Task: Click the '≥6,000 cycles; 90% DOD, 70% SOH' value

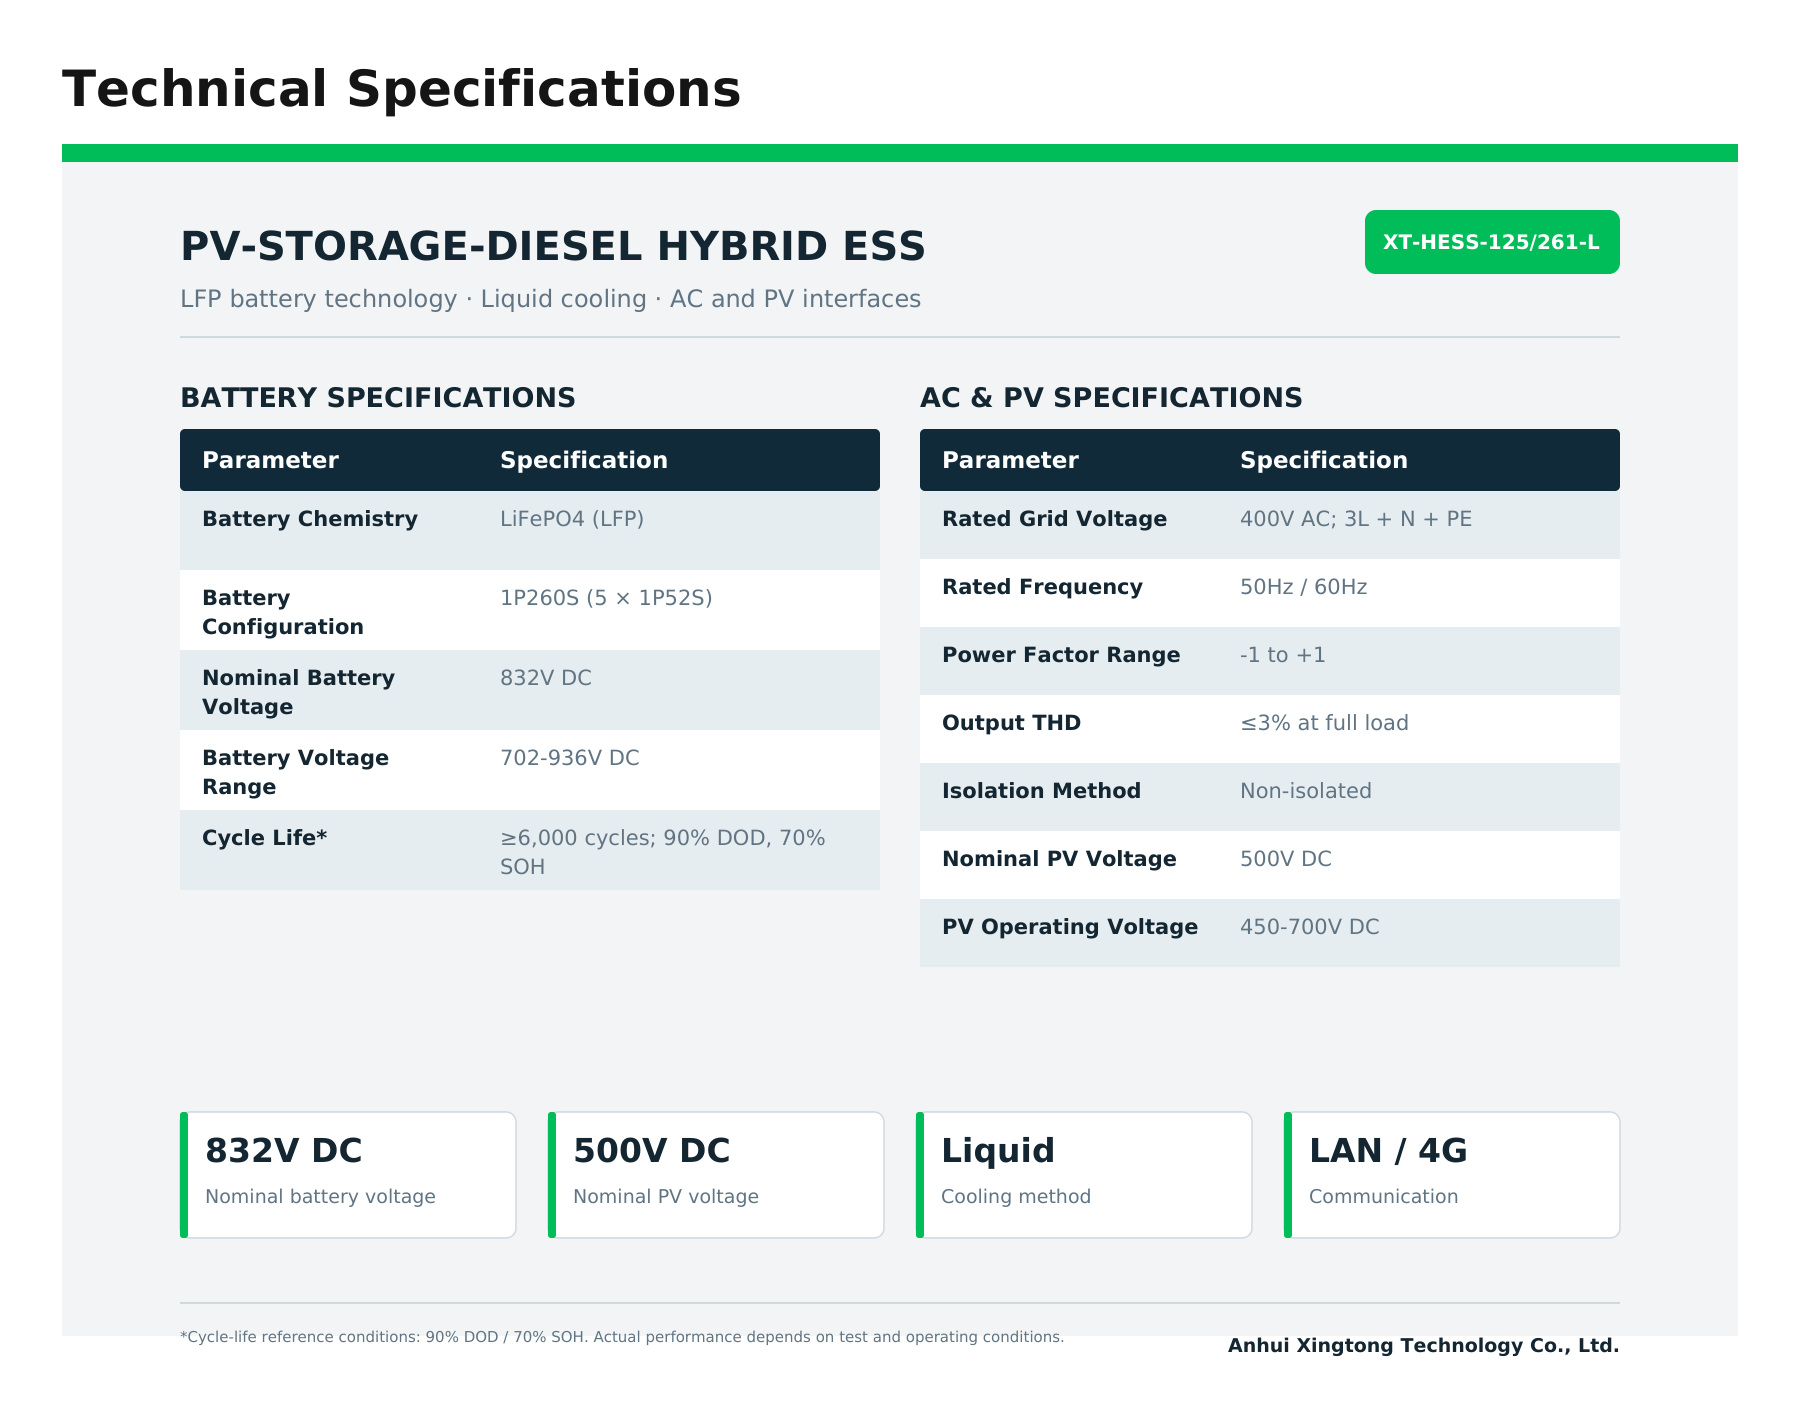Action: coord(663,852)
